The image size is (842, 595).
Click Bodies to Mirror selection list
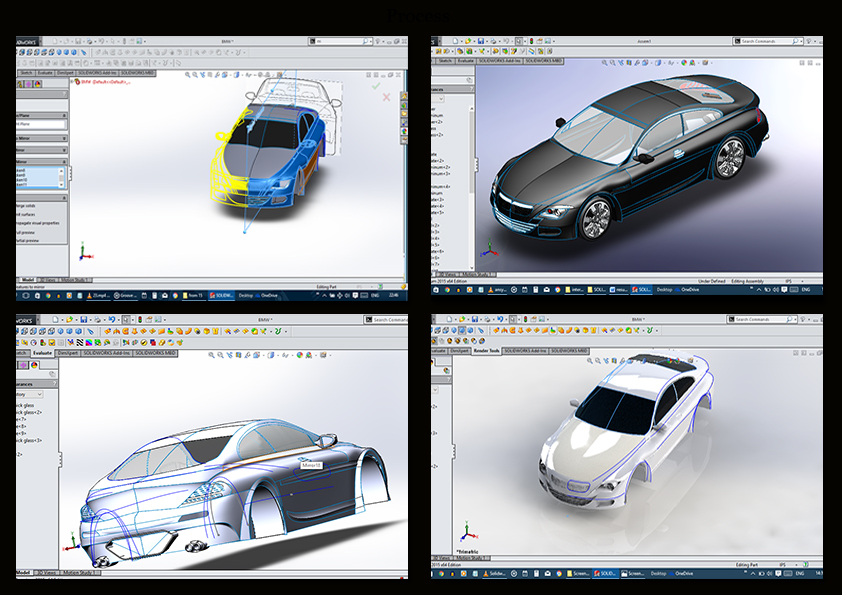[38, 177]
